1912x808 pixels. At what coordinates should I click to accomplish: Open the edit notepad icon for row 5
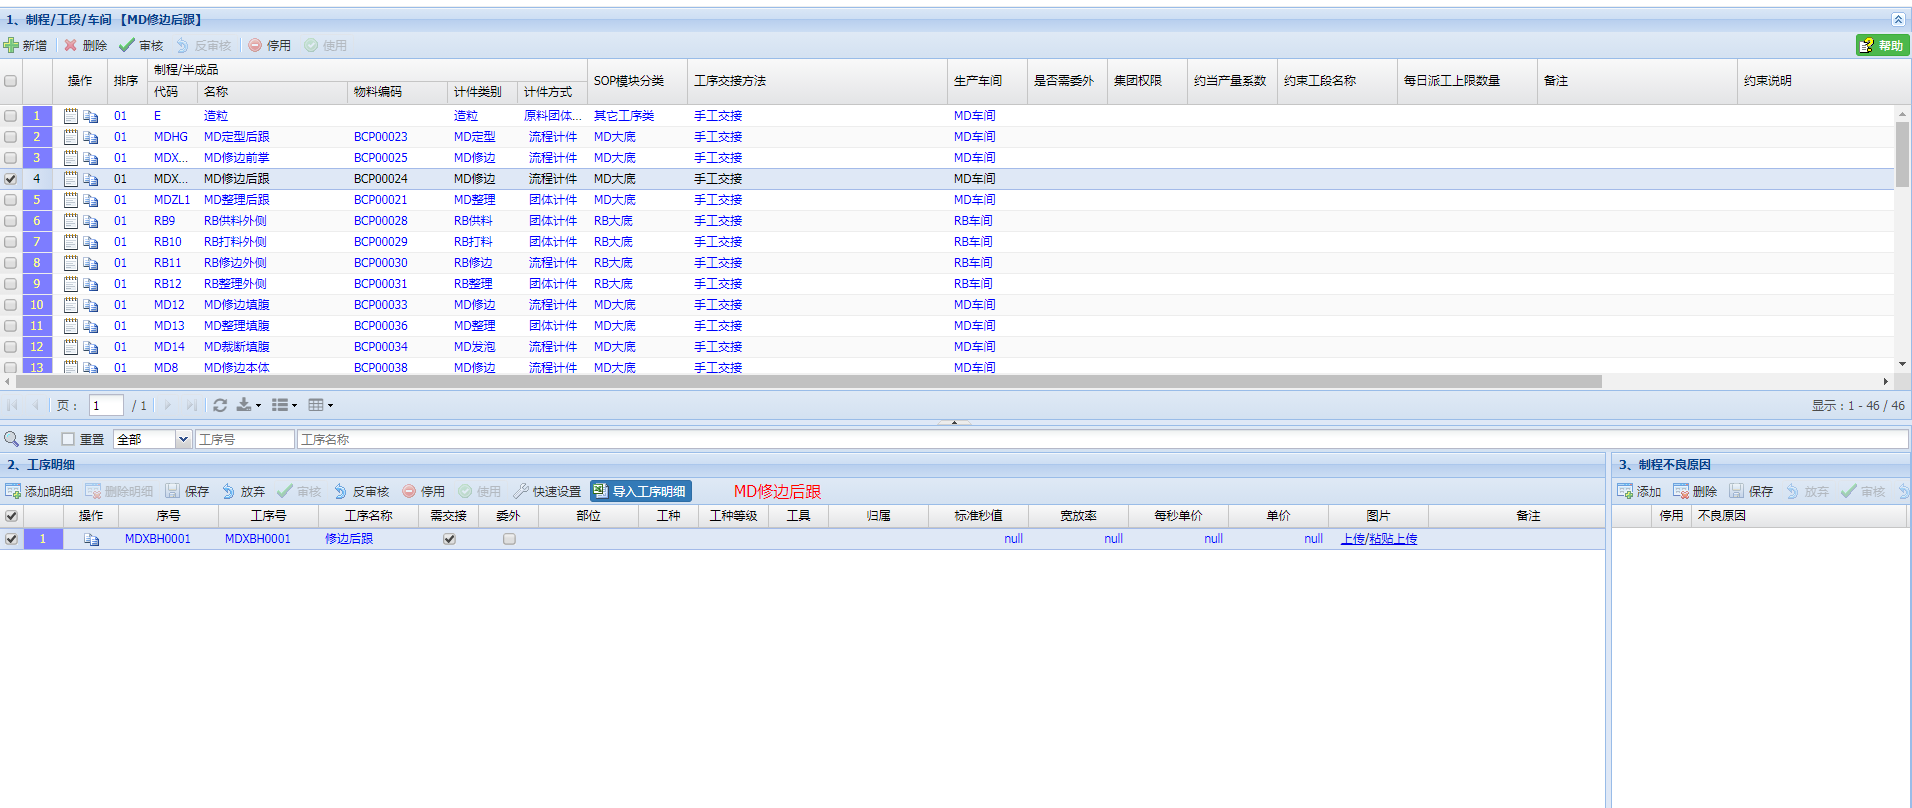71,200
